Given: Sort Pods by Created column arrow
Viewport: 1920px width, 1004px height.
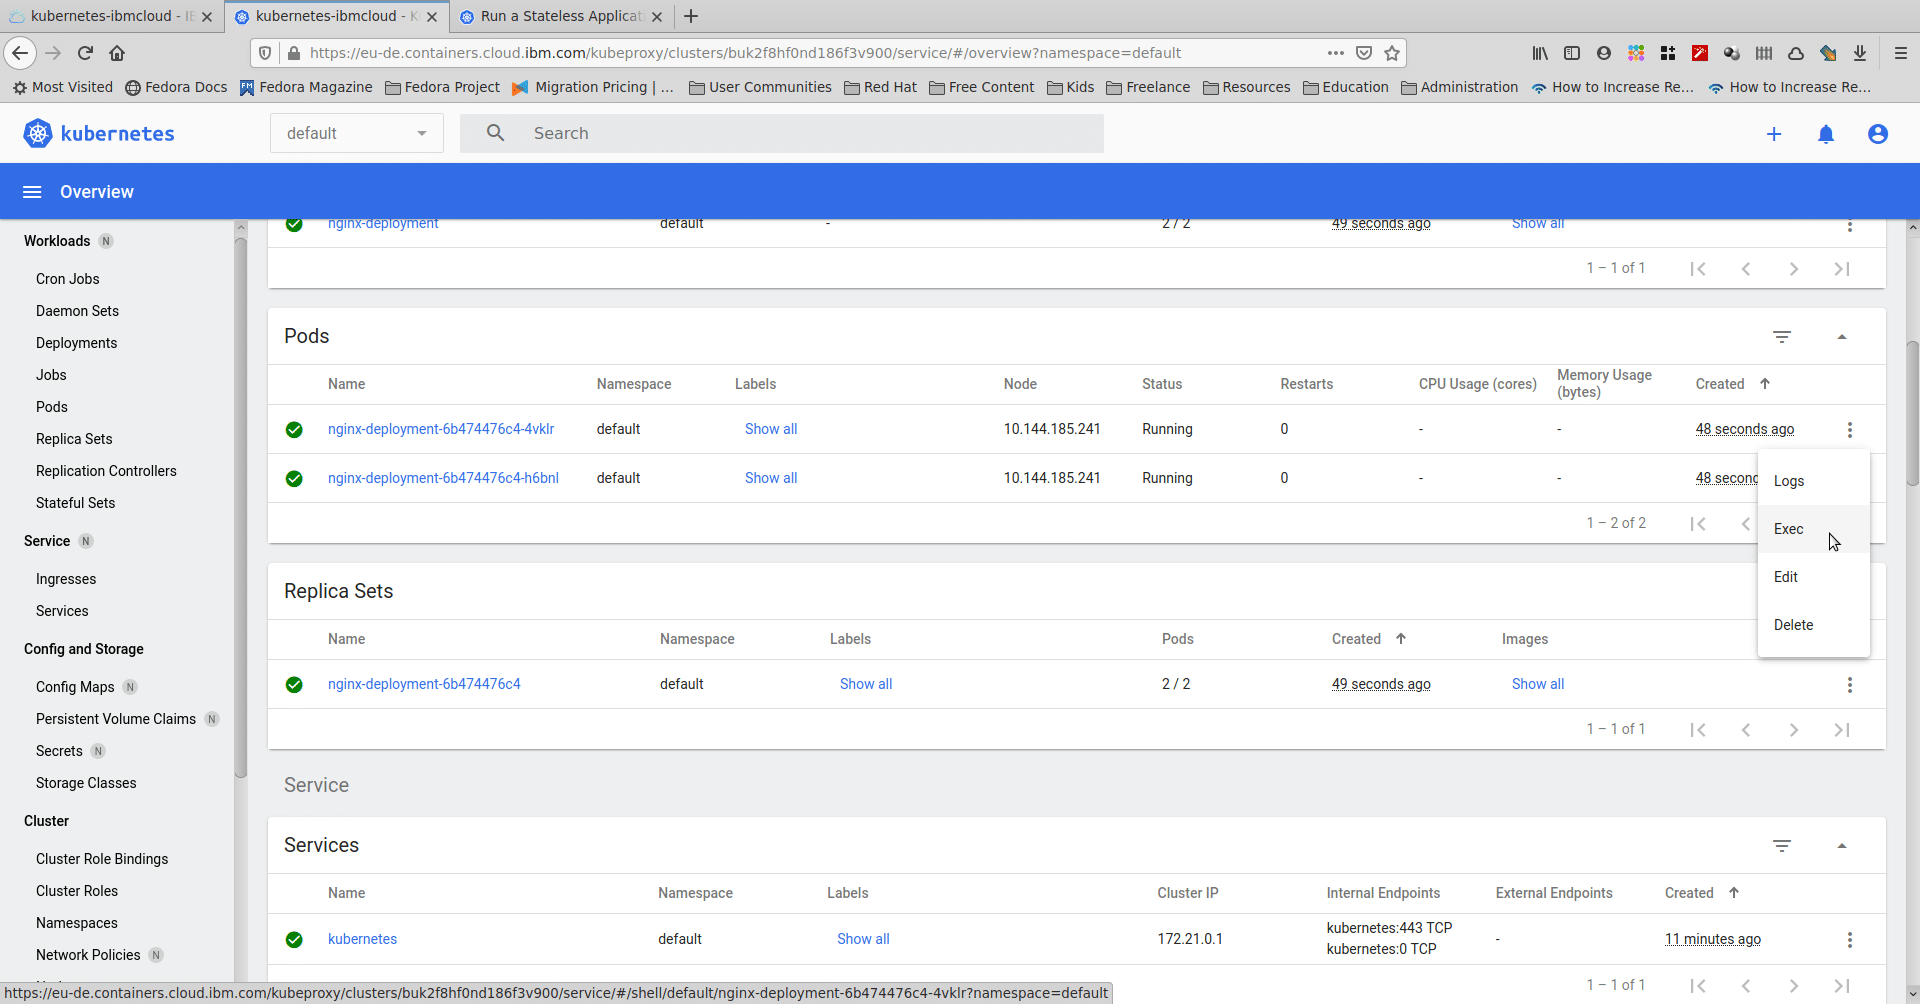Looking at the screenshot, I should coord(1765,384).
